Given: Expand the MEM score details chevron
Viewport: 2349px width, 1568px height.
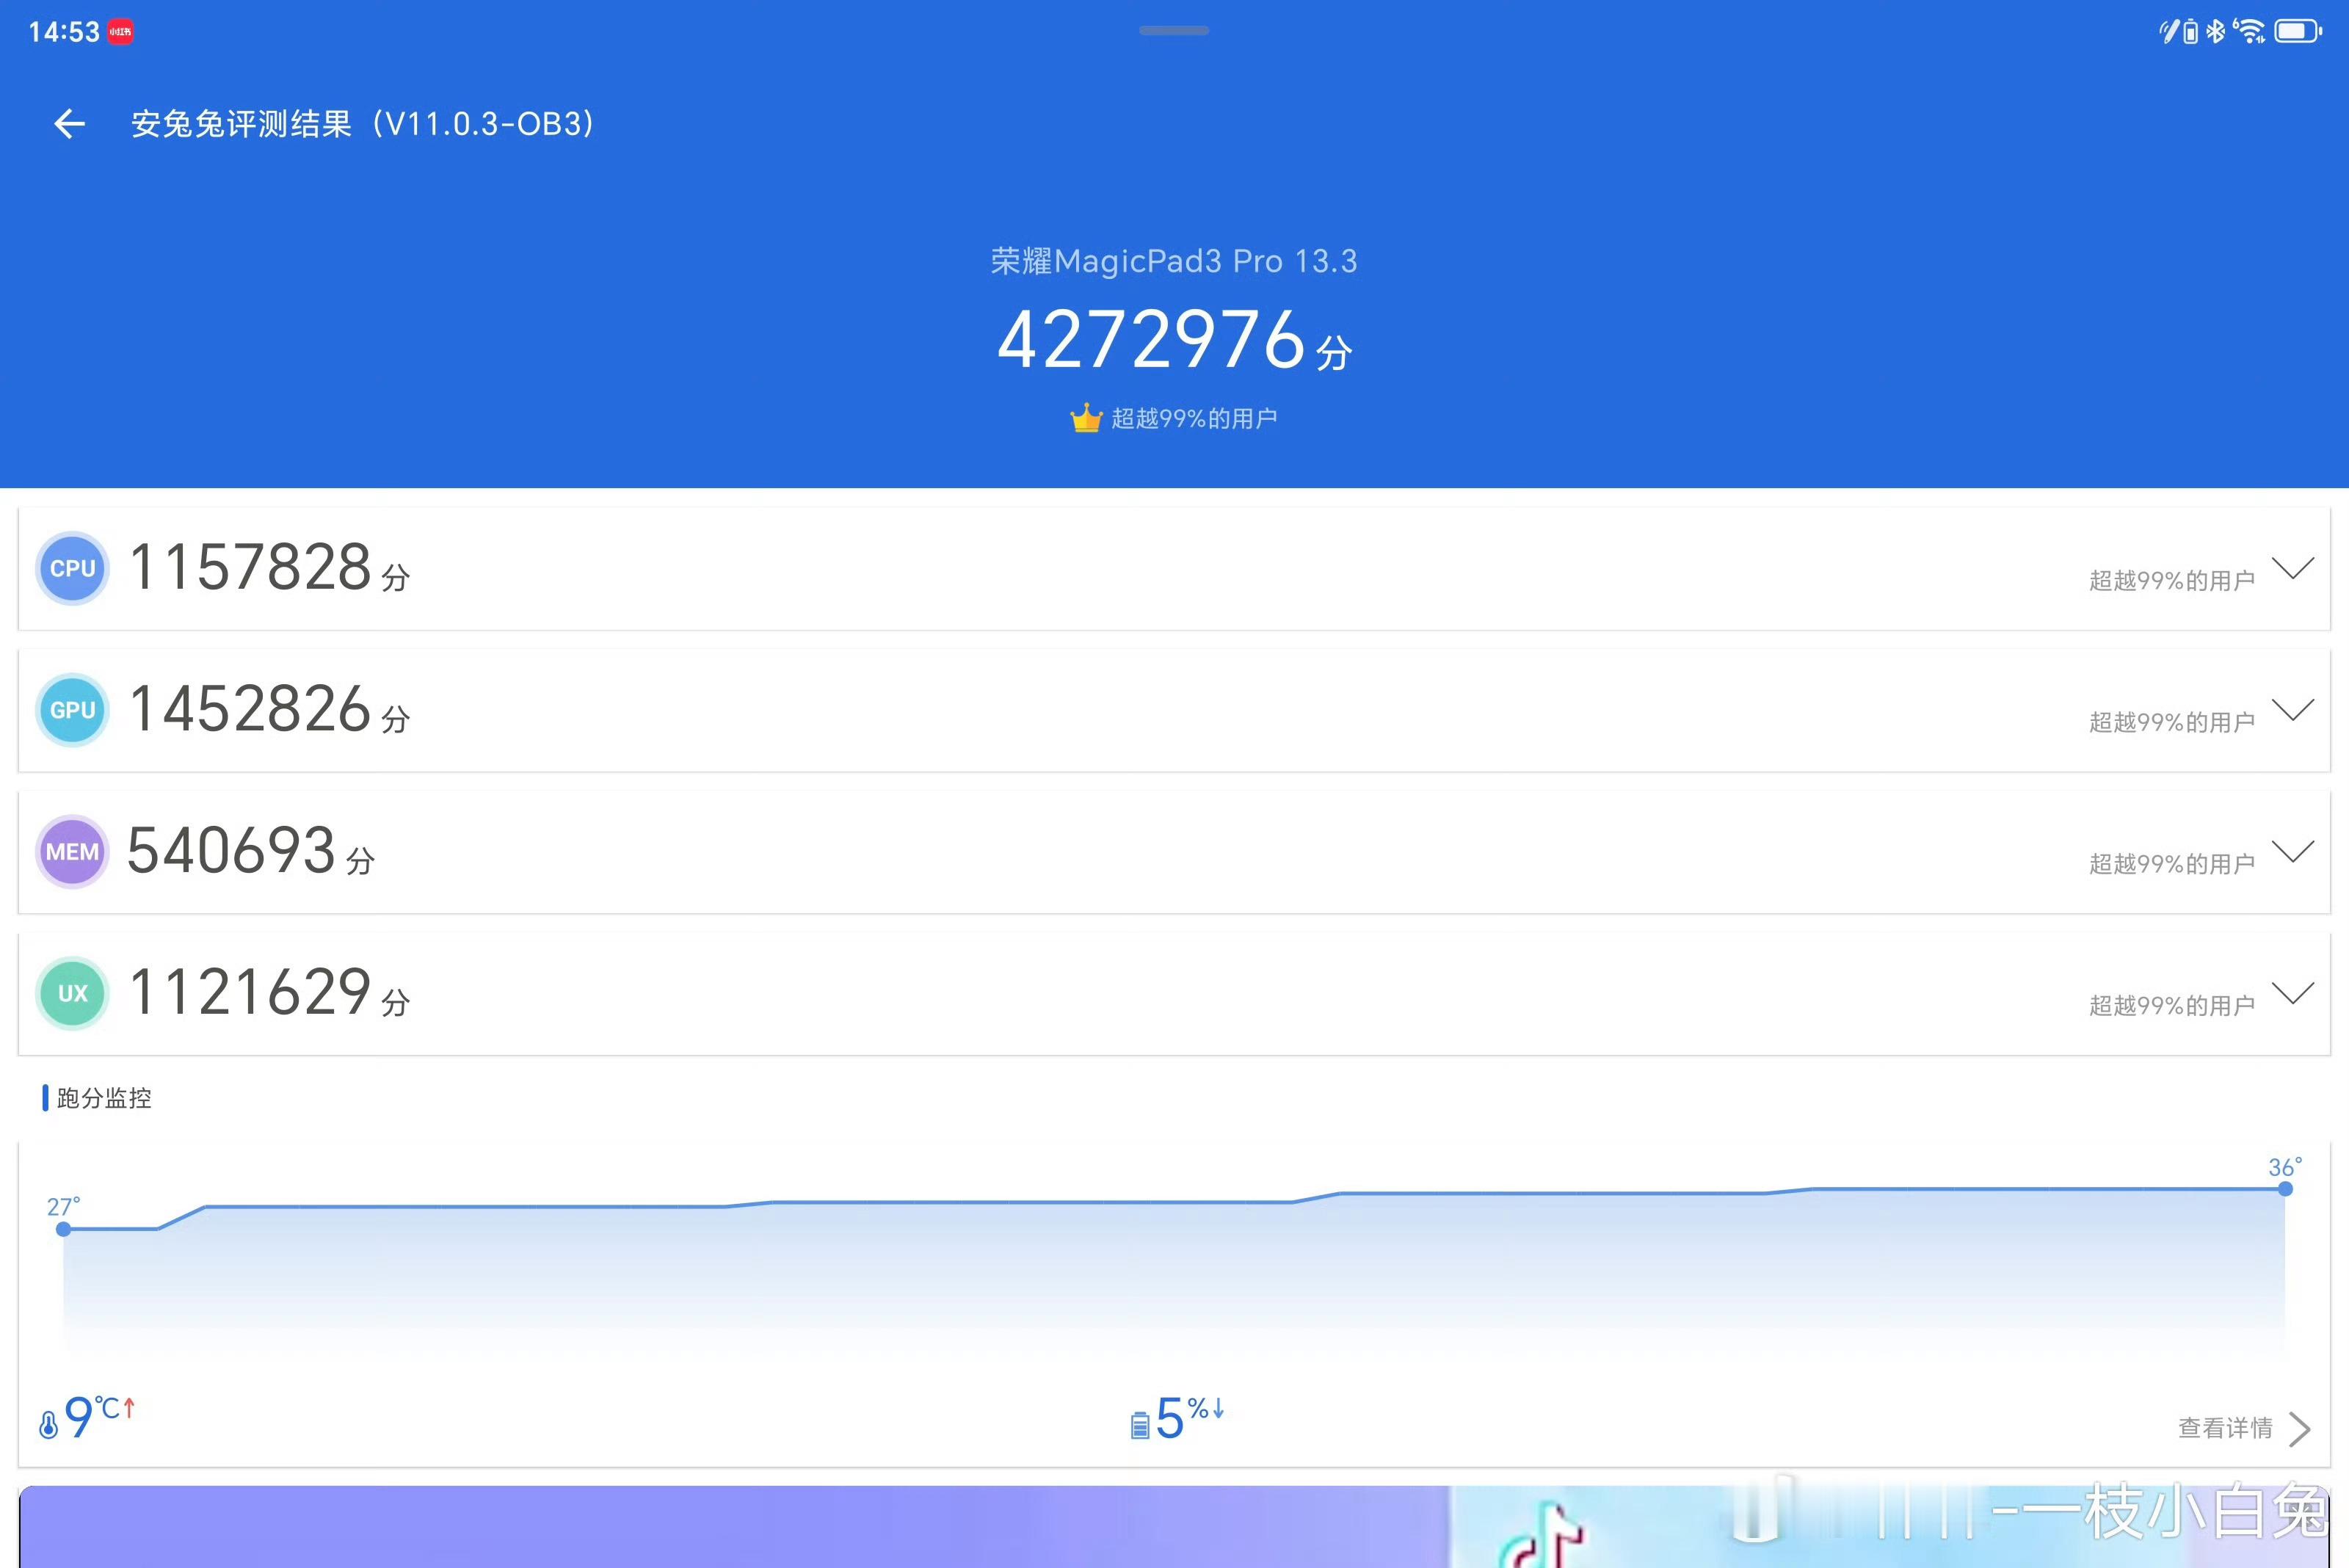Looking at the screenshot, I should coord(2293,852).
